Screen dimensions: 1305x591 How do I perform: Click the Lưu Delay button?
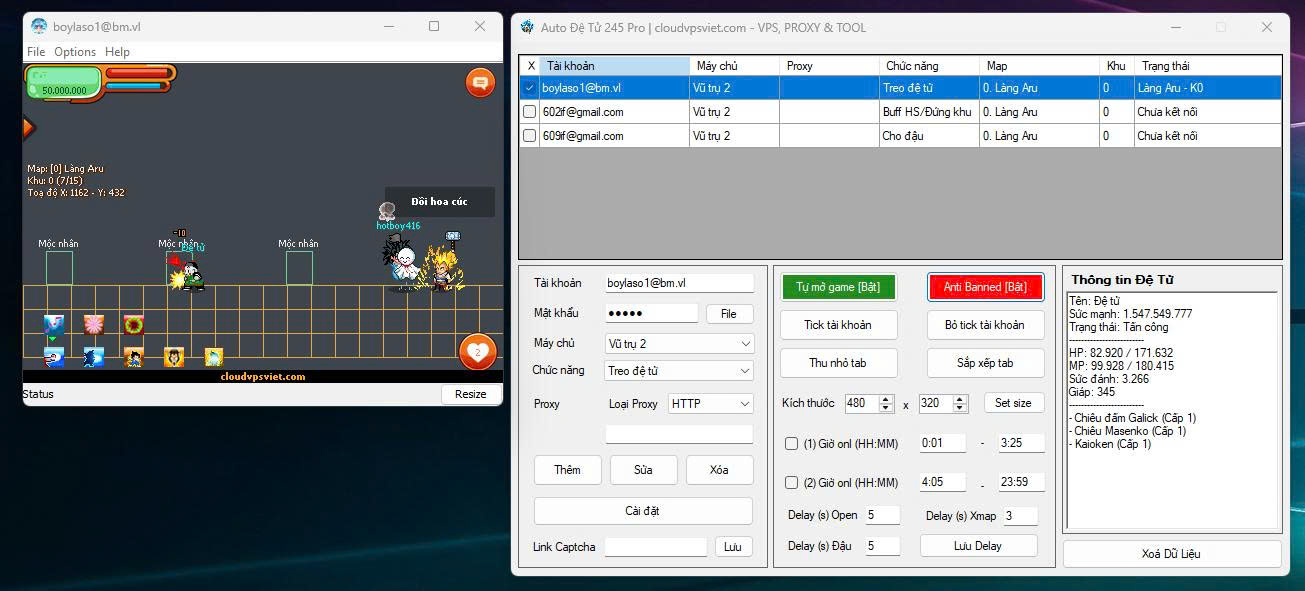978,546
